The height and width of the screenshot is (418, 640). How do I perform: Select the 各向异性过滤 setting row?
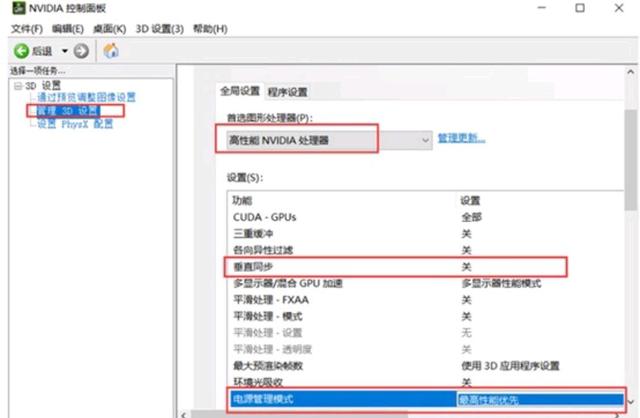(424, 250)
